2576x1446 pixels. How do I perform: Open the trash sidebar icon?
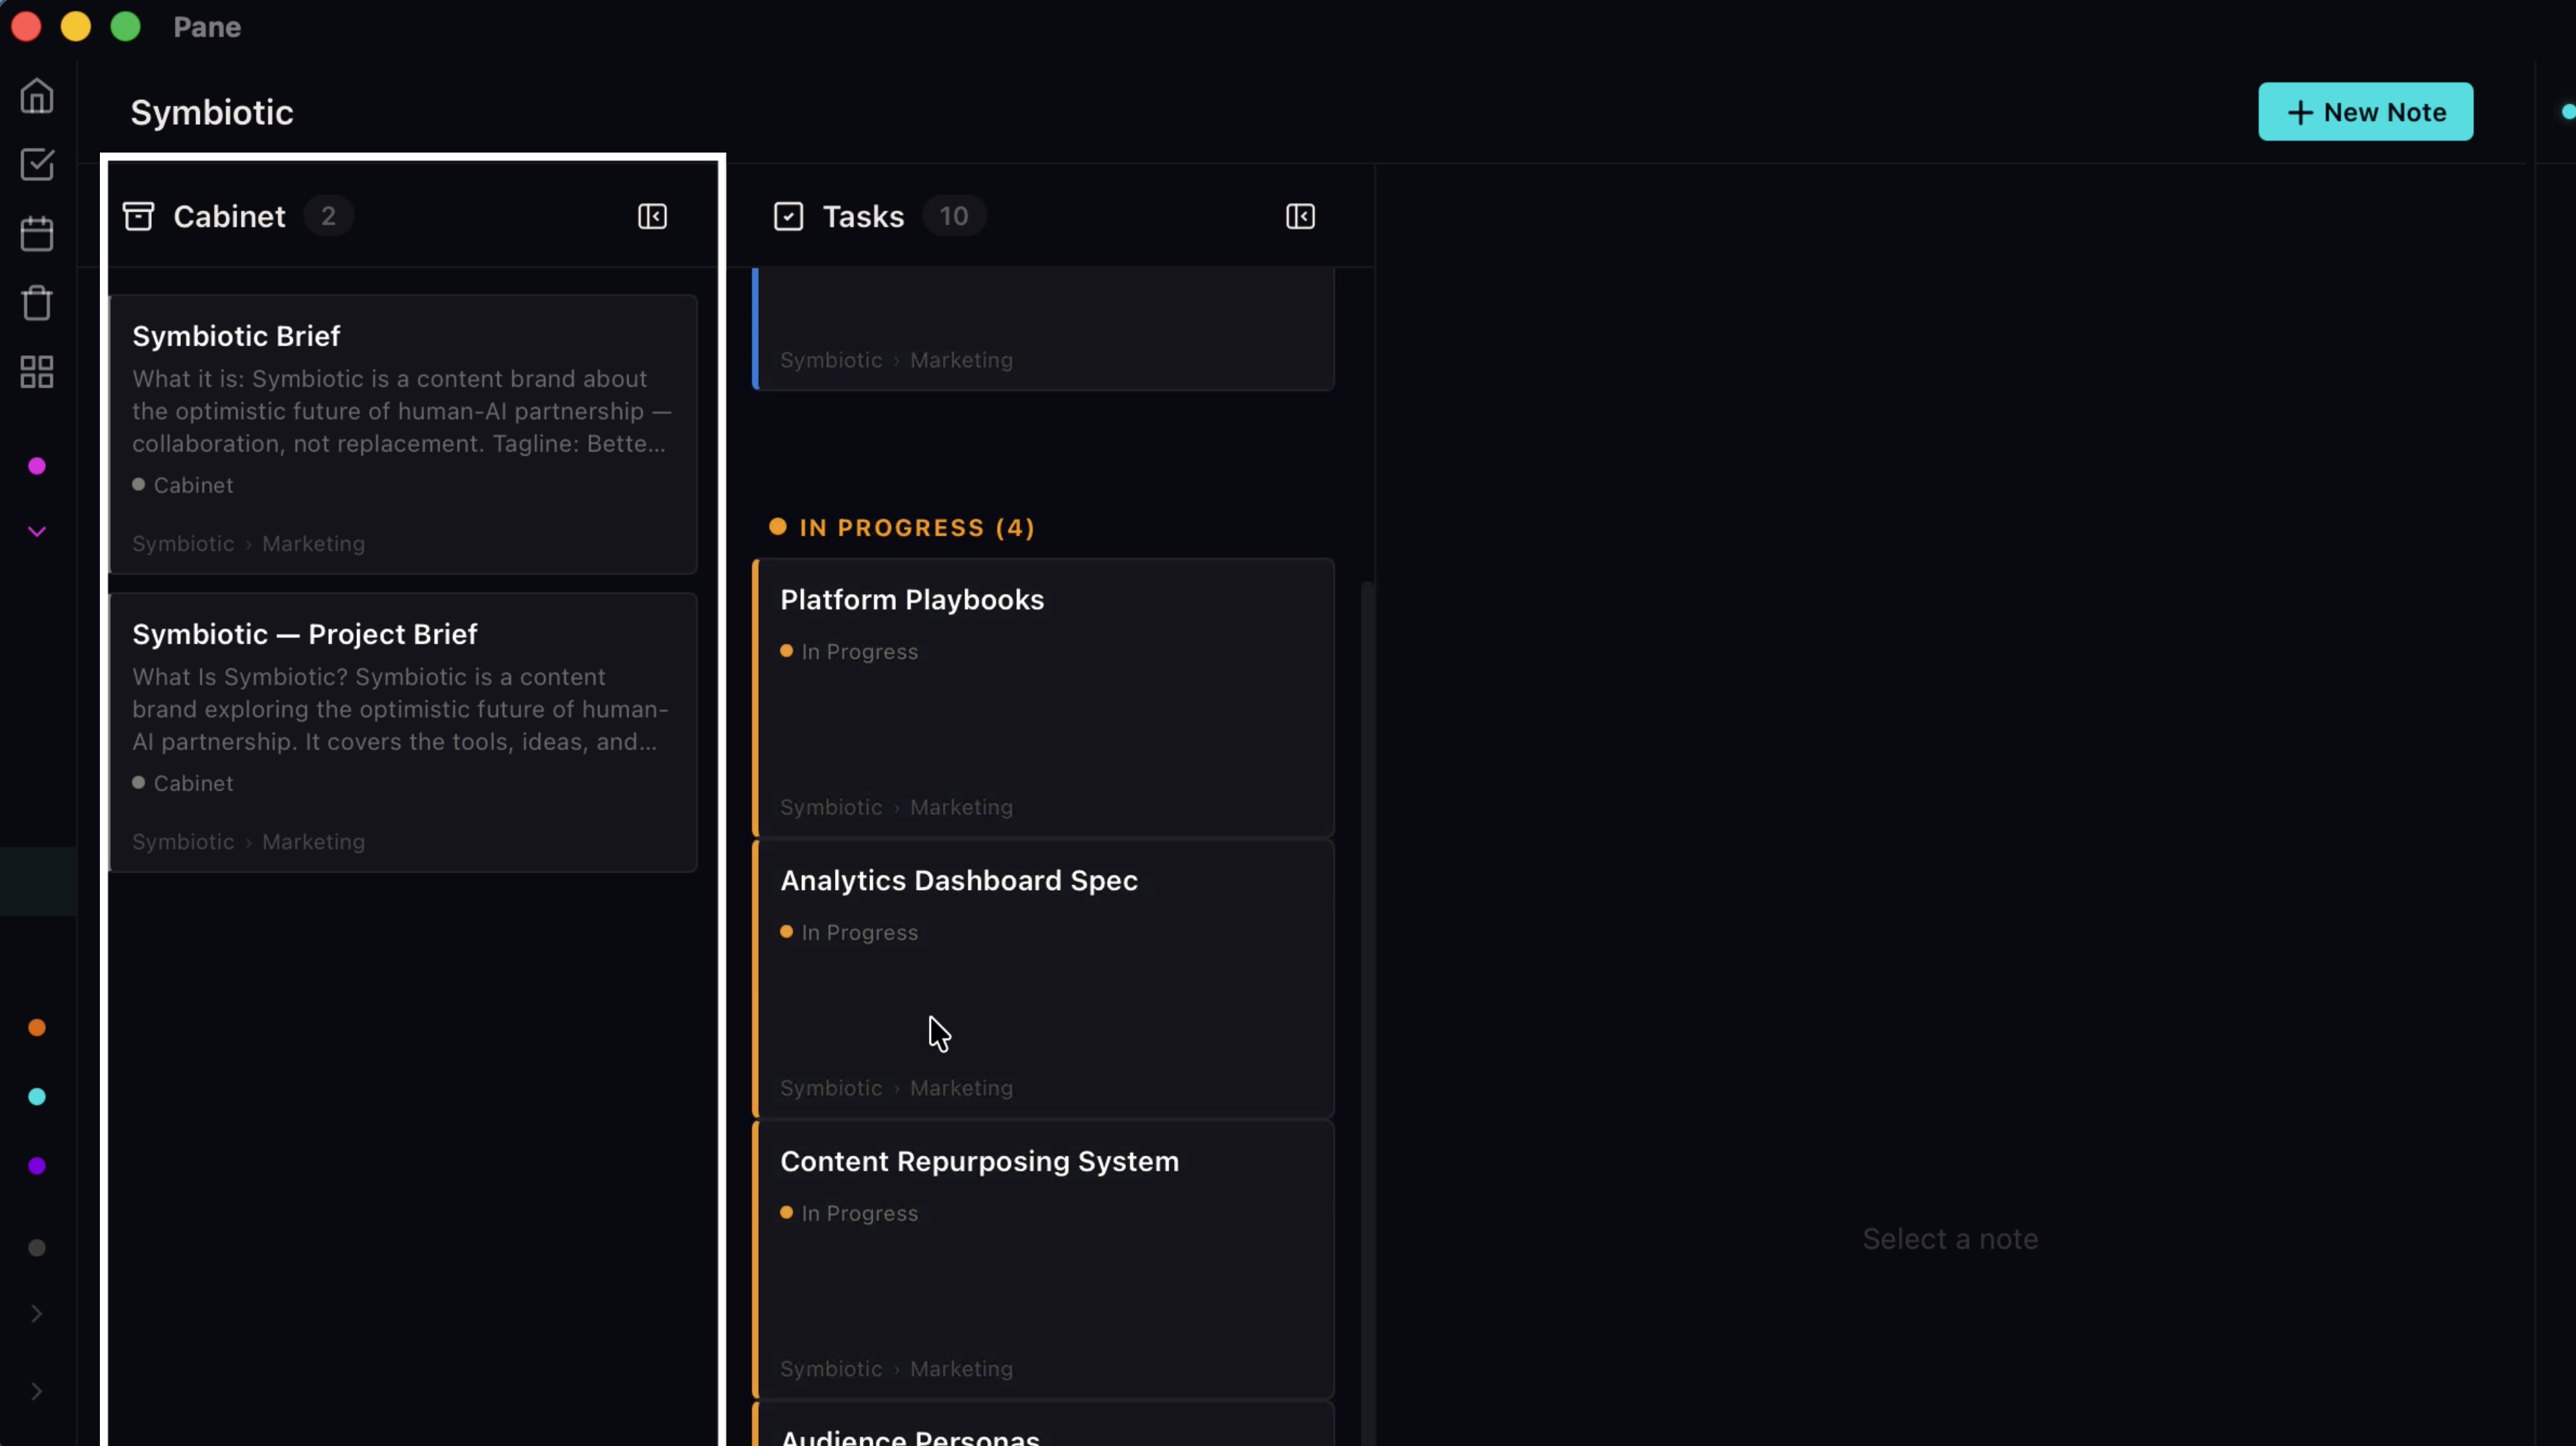tap(37, 303)
